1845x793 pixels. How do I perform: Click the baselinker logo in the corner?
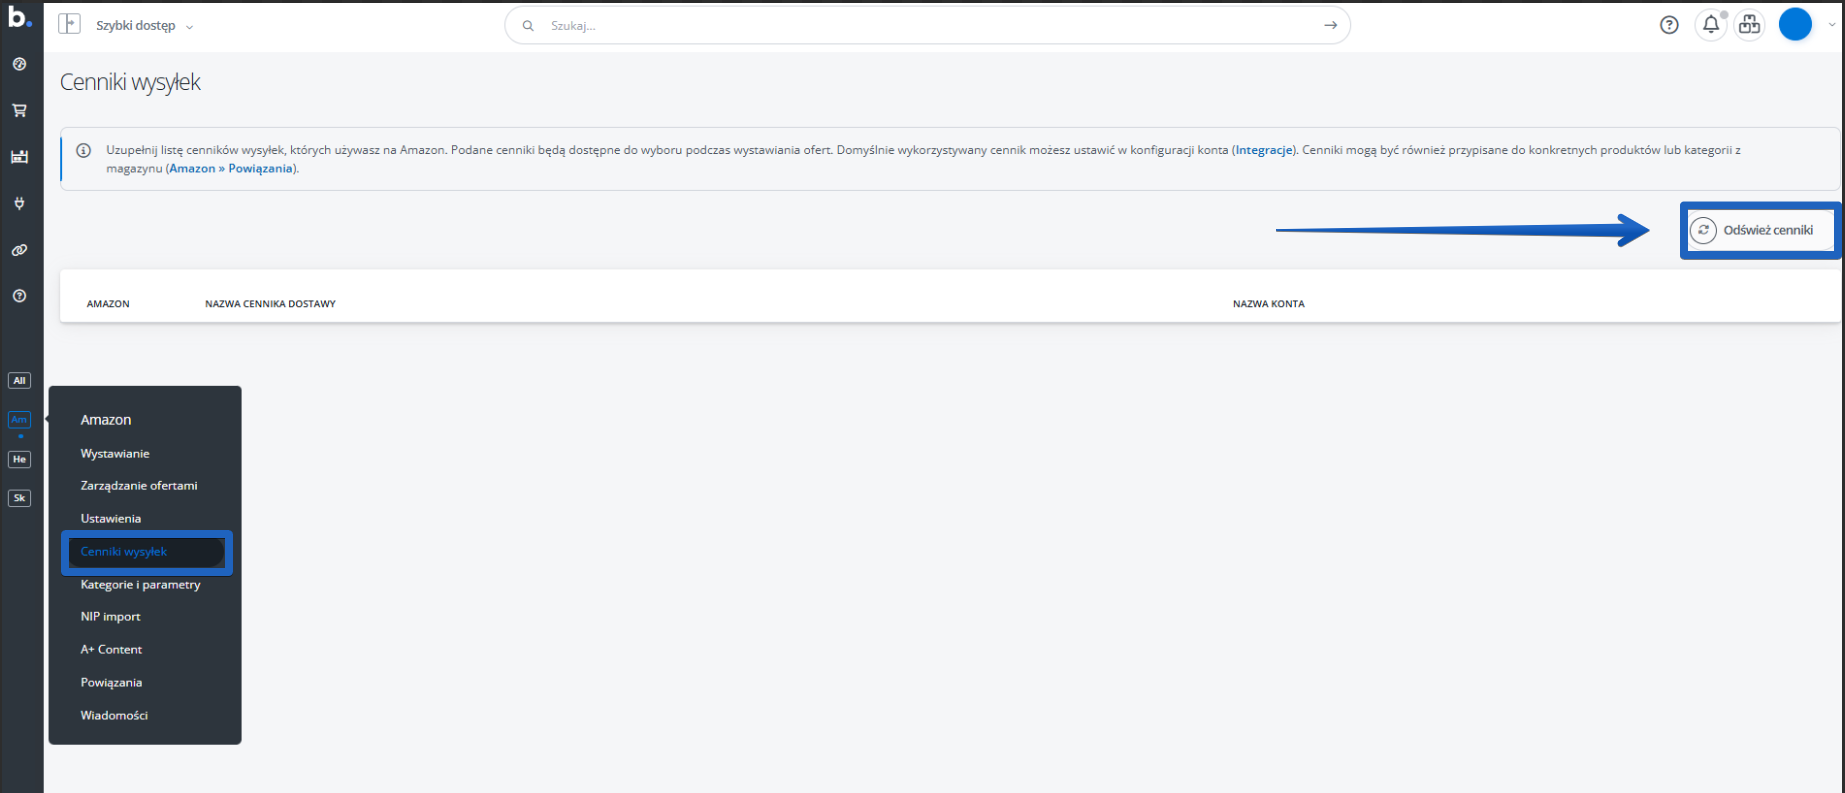[x=19, y=17]
